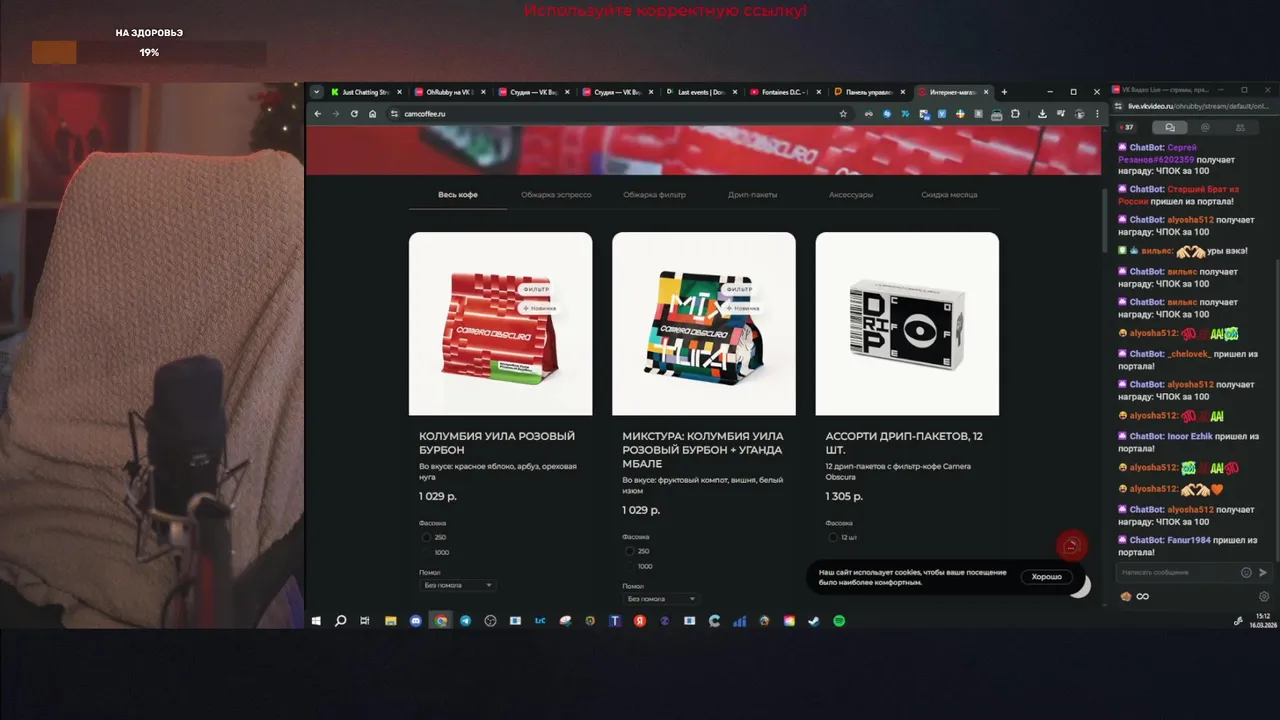Switch to chat messages tab in VK chat
The width and height of the screenshot is (1280, 720).
(1169, 127)
